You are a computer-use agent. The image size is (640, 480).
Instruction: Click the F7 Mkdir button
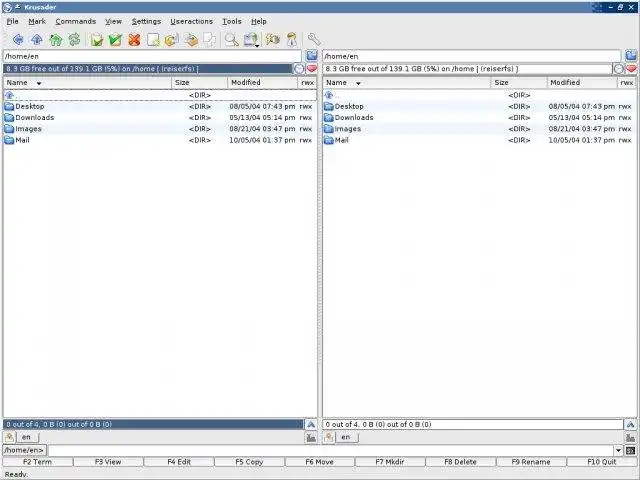(390, 462)
